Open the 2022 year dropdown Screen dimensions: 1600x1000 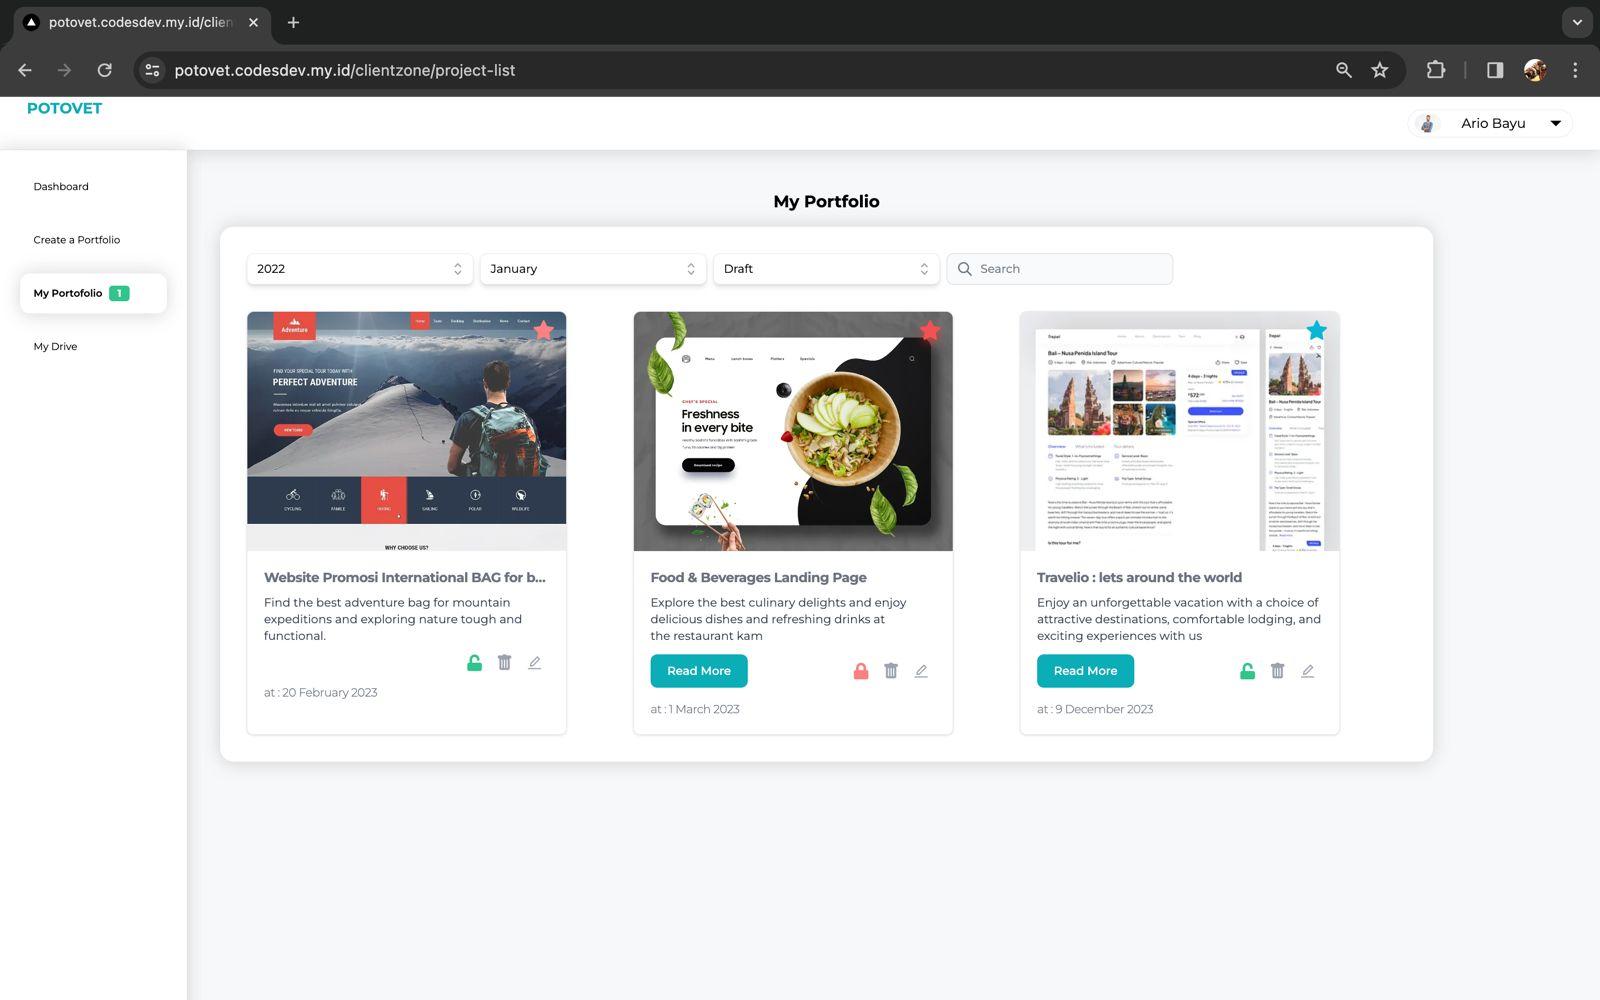(x=359, y=269)
